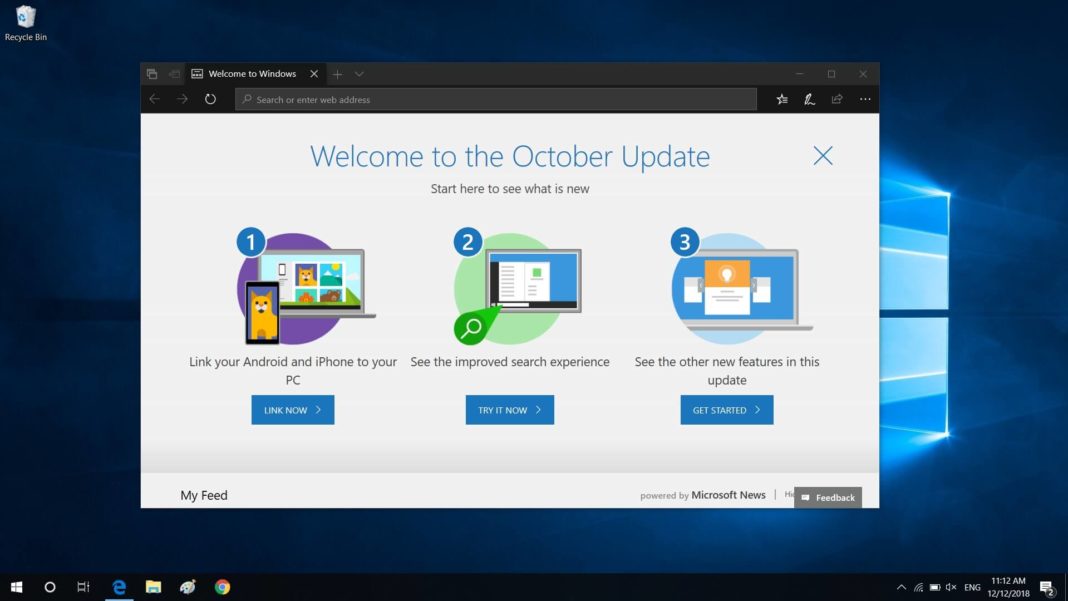Select the Welcome to Windows tab
The height and width of the screenshot is (601, 1068).
(x=250, y=74)
